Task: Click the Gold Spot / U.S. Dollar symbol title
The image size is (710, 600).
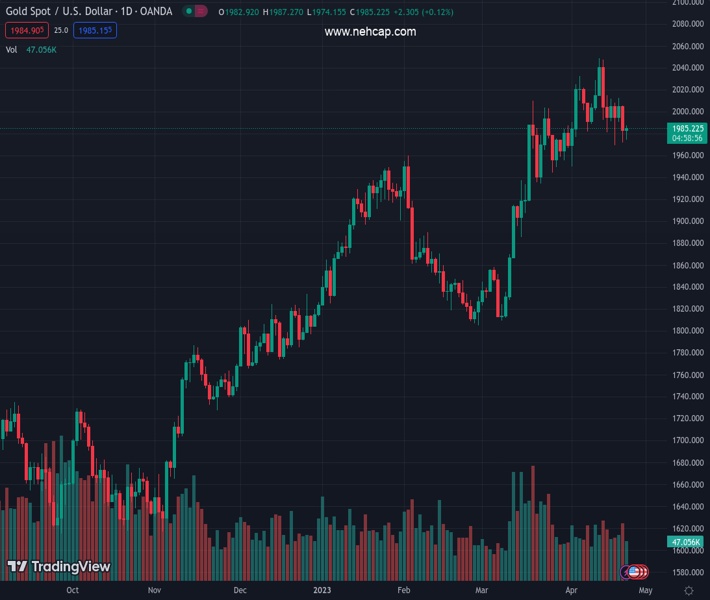Action: click(x=89, y=11)
